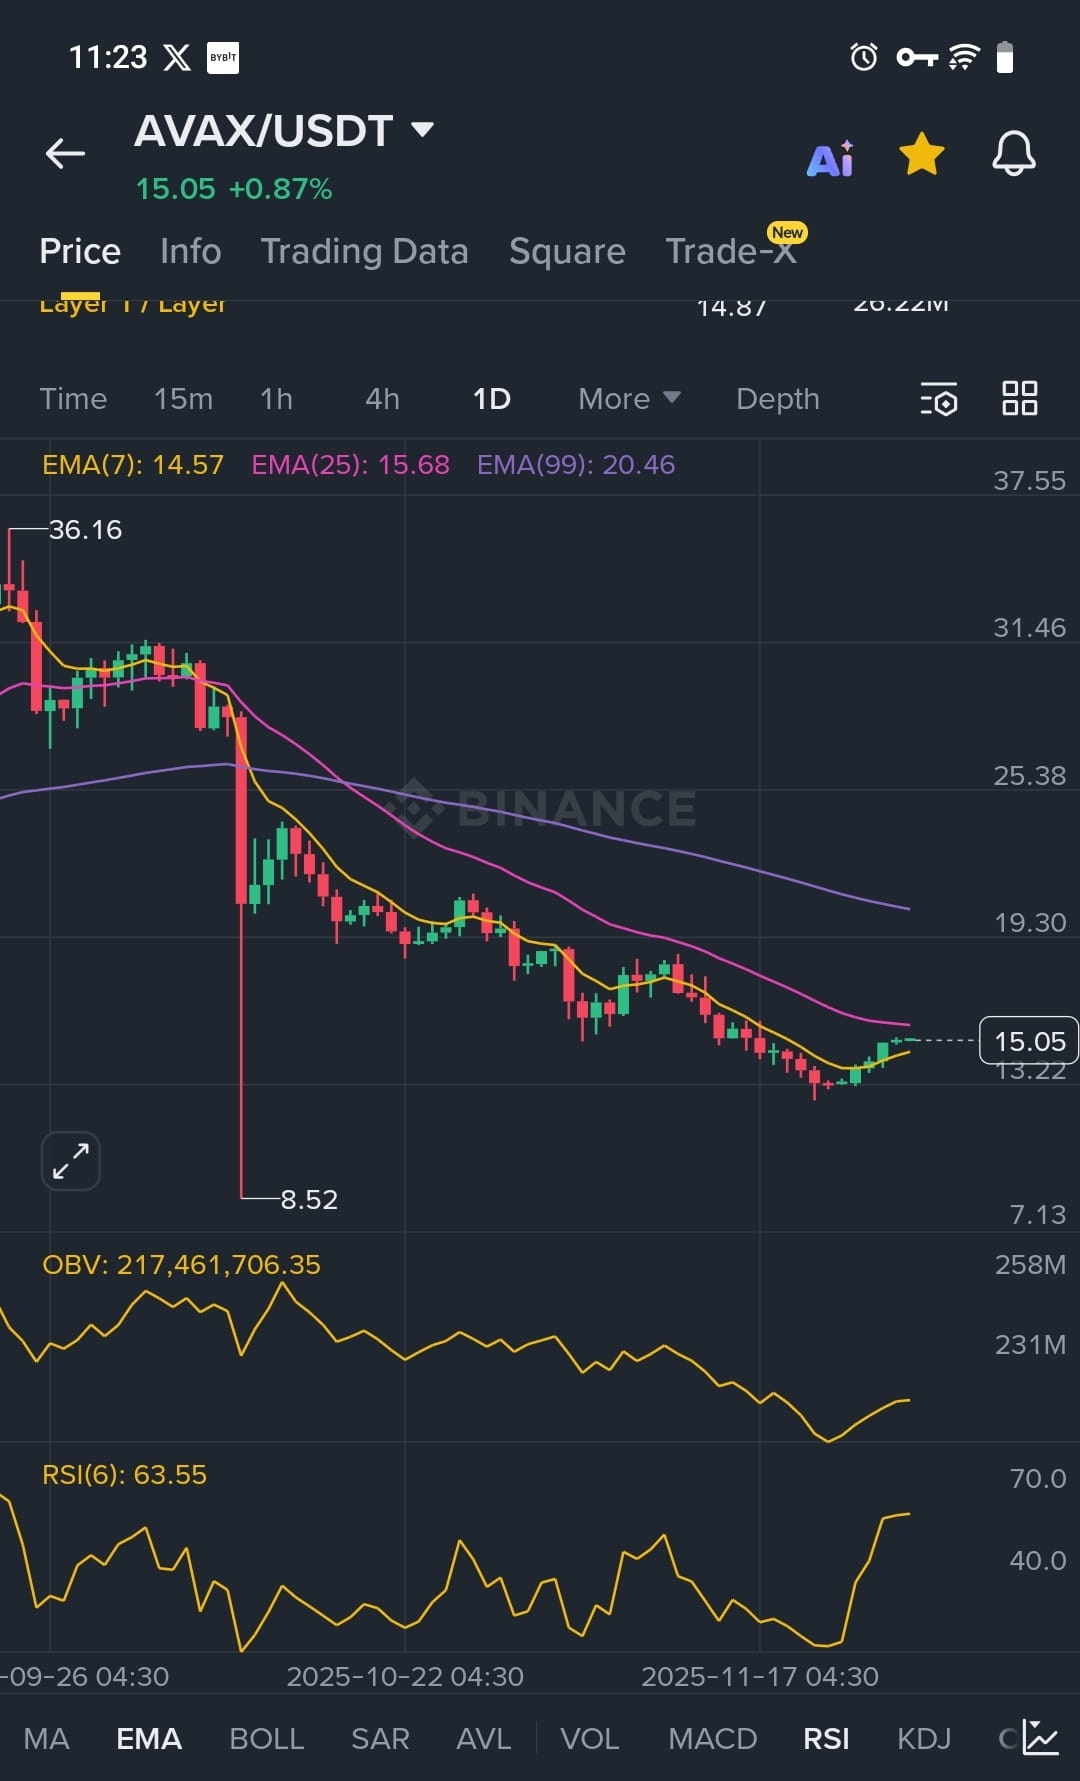Go back using the left arrow

(65, 153)
